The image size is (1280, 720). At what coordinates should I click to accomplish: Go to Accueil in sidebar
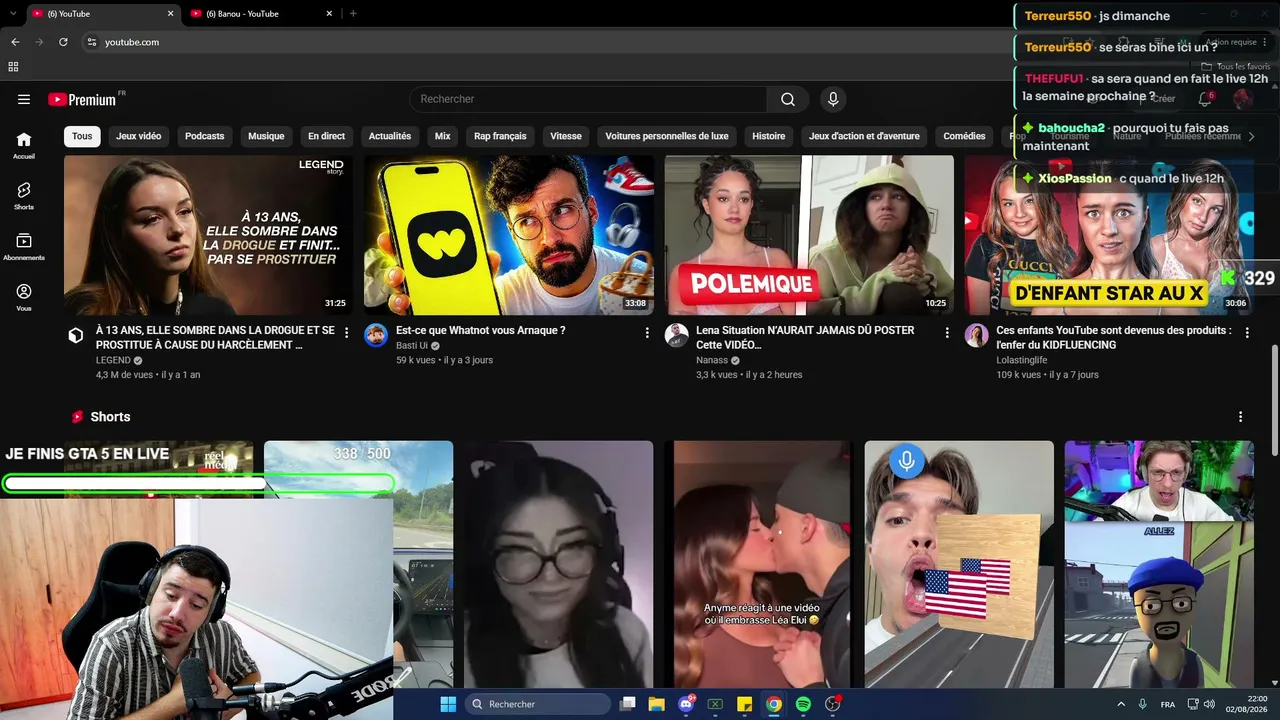(24, 146)
